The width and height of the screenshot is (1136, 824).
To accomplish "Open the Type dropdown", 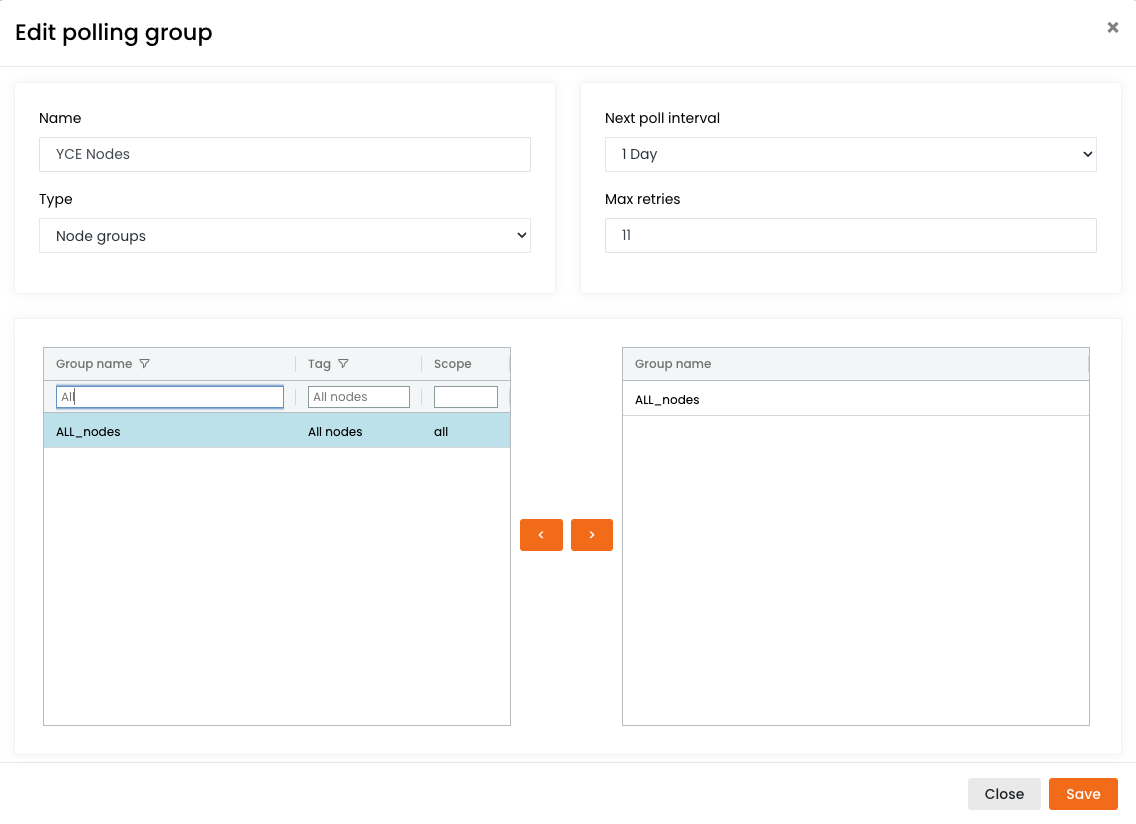I will [285, 236].
